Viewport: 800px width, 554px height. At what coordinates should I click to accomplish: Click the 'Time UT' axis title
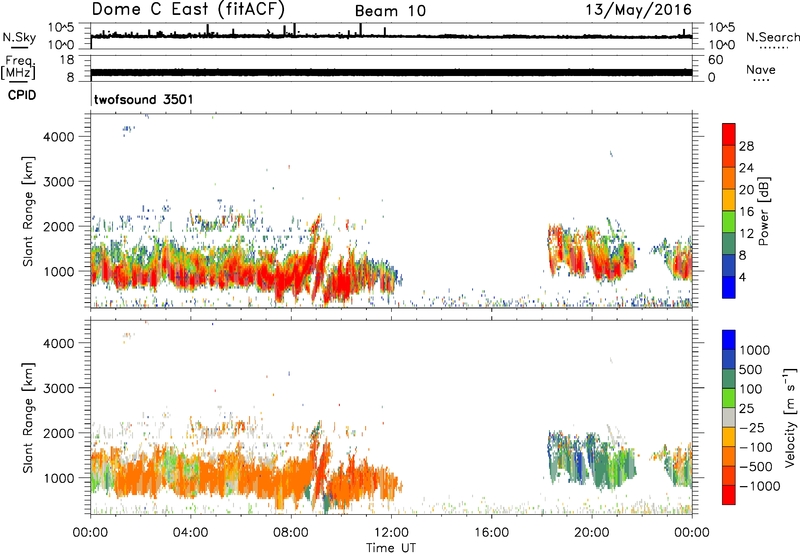391,548
